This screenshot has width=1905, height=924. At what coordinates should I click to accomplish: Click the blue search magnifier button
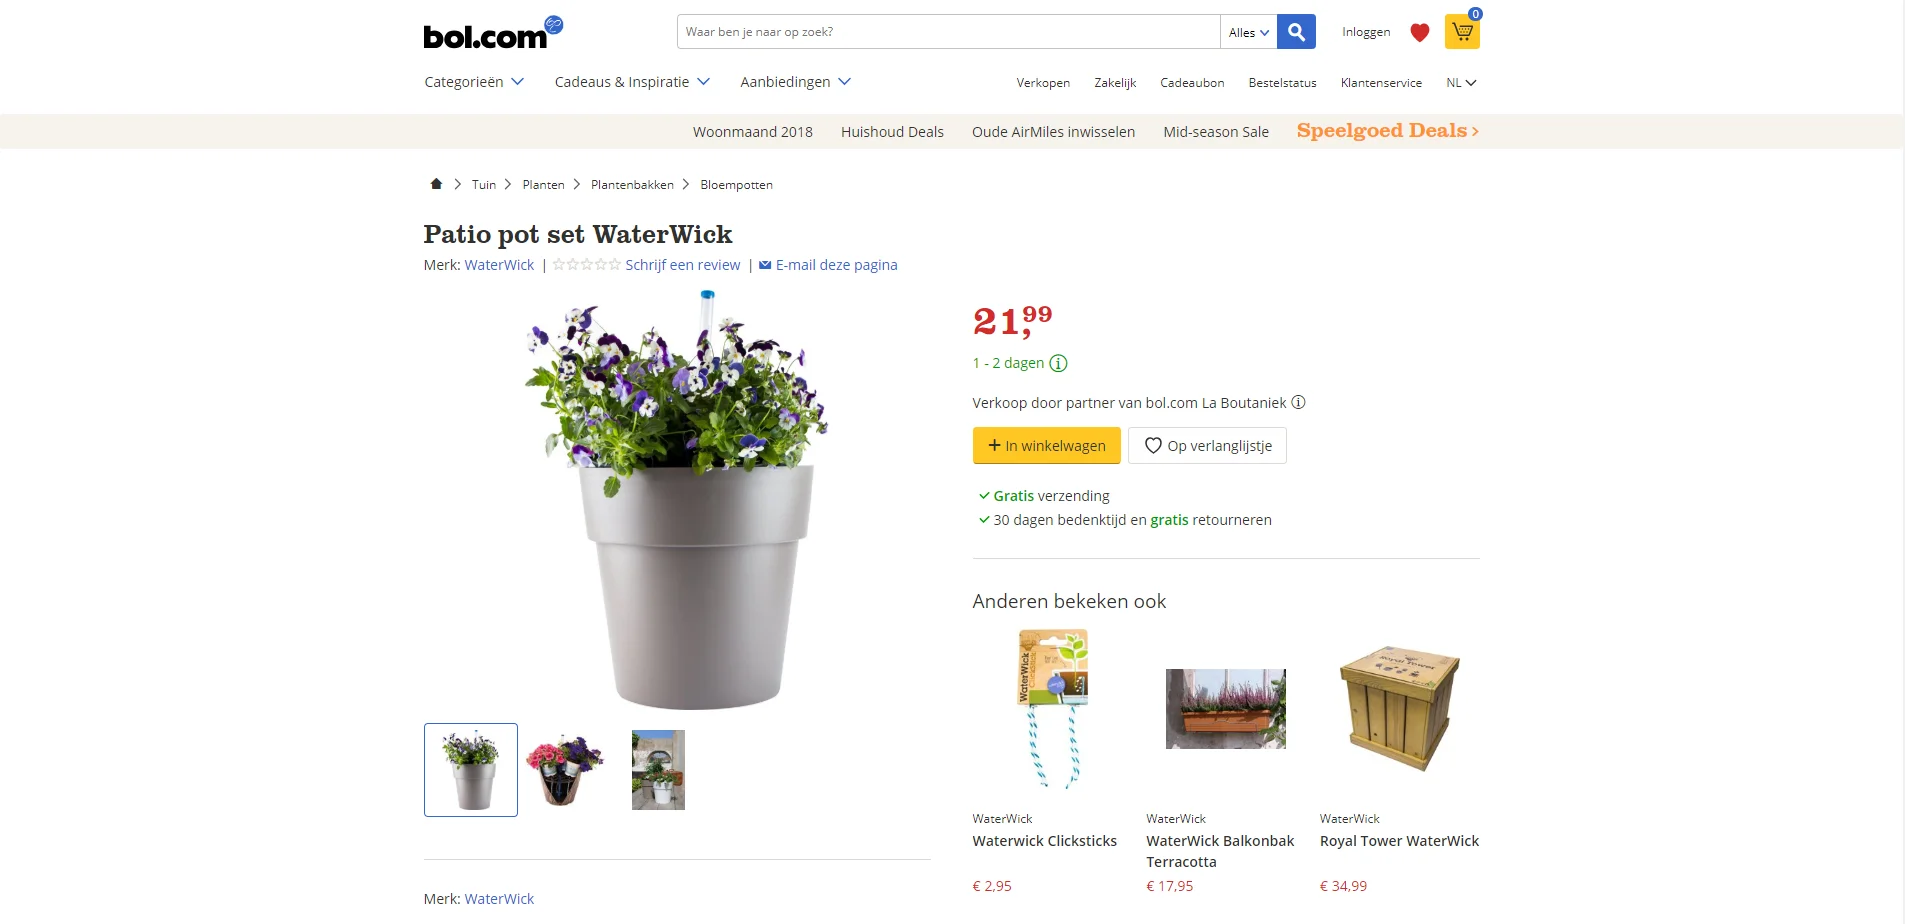pos(1296,32)
